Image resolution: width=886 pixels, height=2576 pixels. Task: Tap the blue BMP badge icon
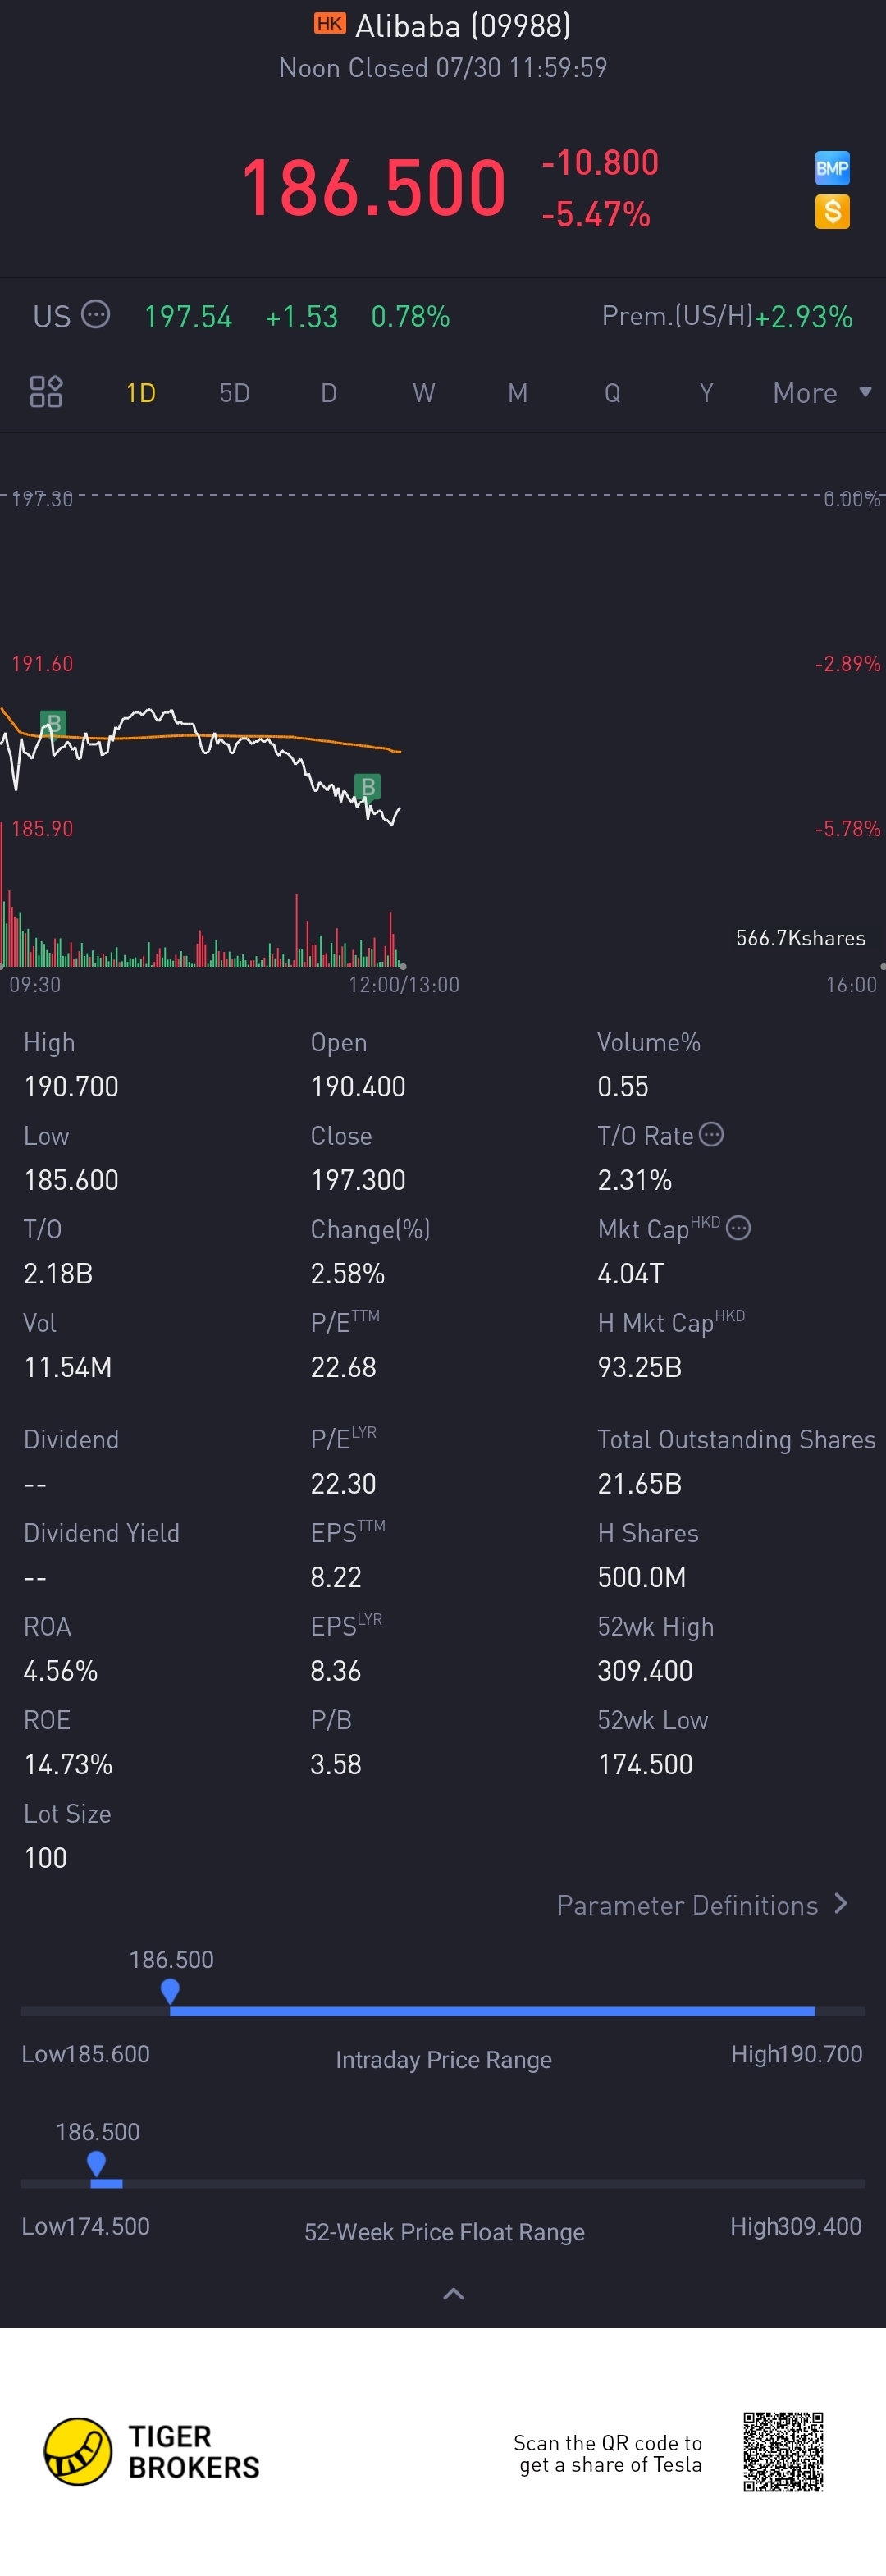832,168
